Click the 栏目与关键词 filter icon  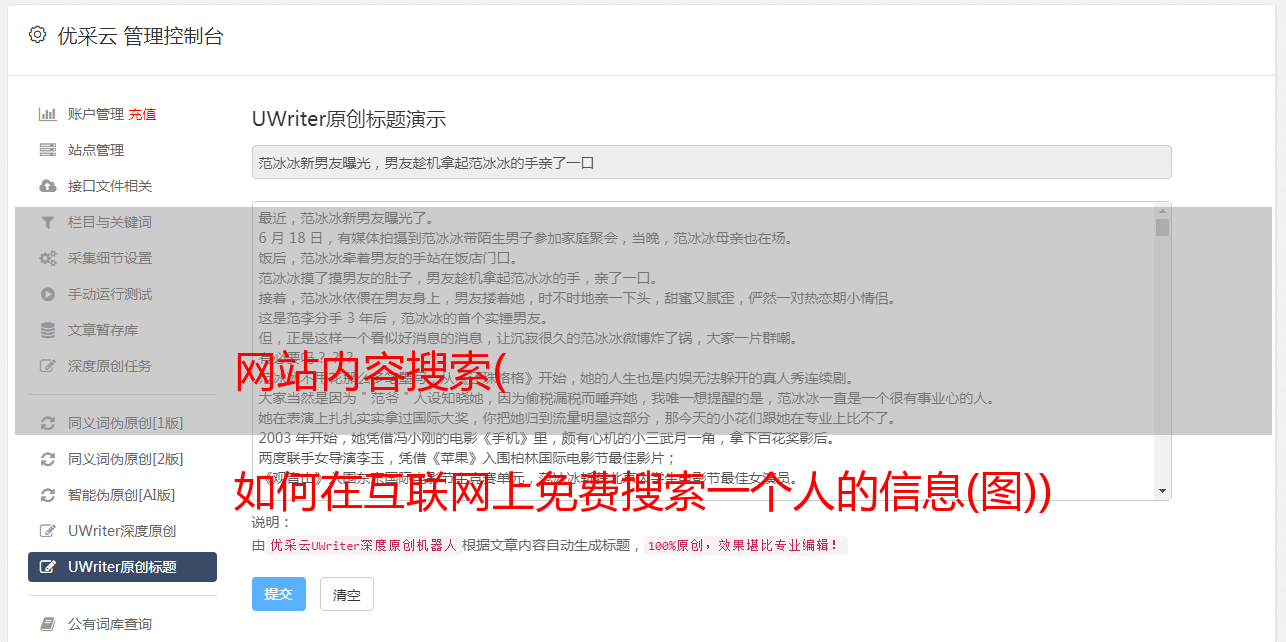[47, 222]
